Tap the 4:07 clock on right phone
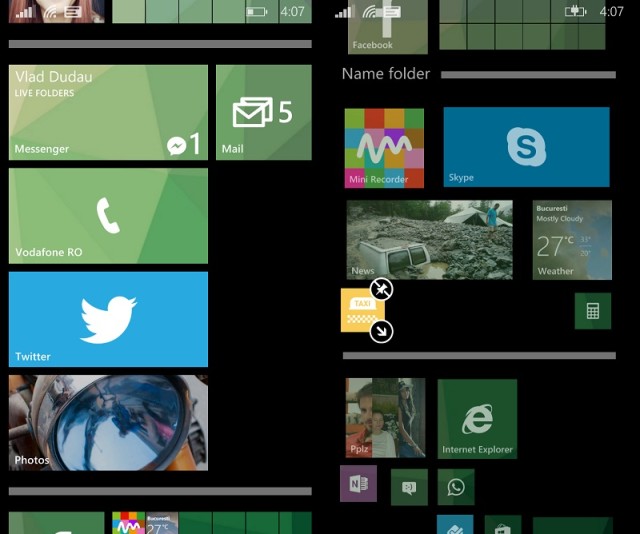The image size is (640, 534). click(x=611, y=11)
